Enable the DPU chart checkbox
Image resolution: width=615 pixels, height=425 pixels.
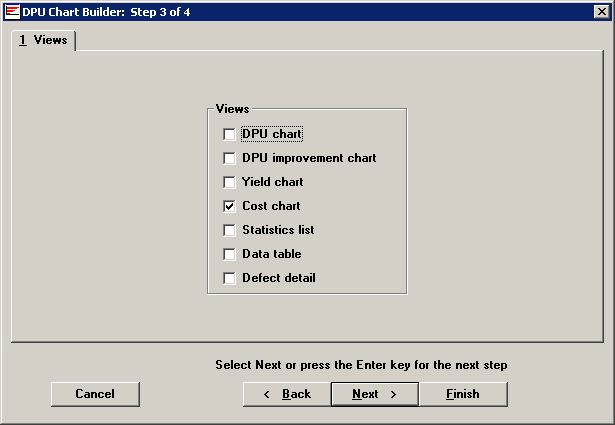coord(230,134)
